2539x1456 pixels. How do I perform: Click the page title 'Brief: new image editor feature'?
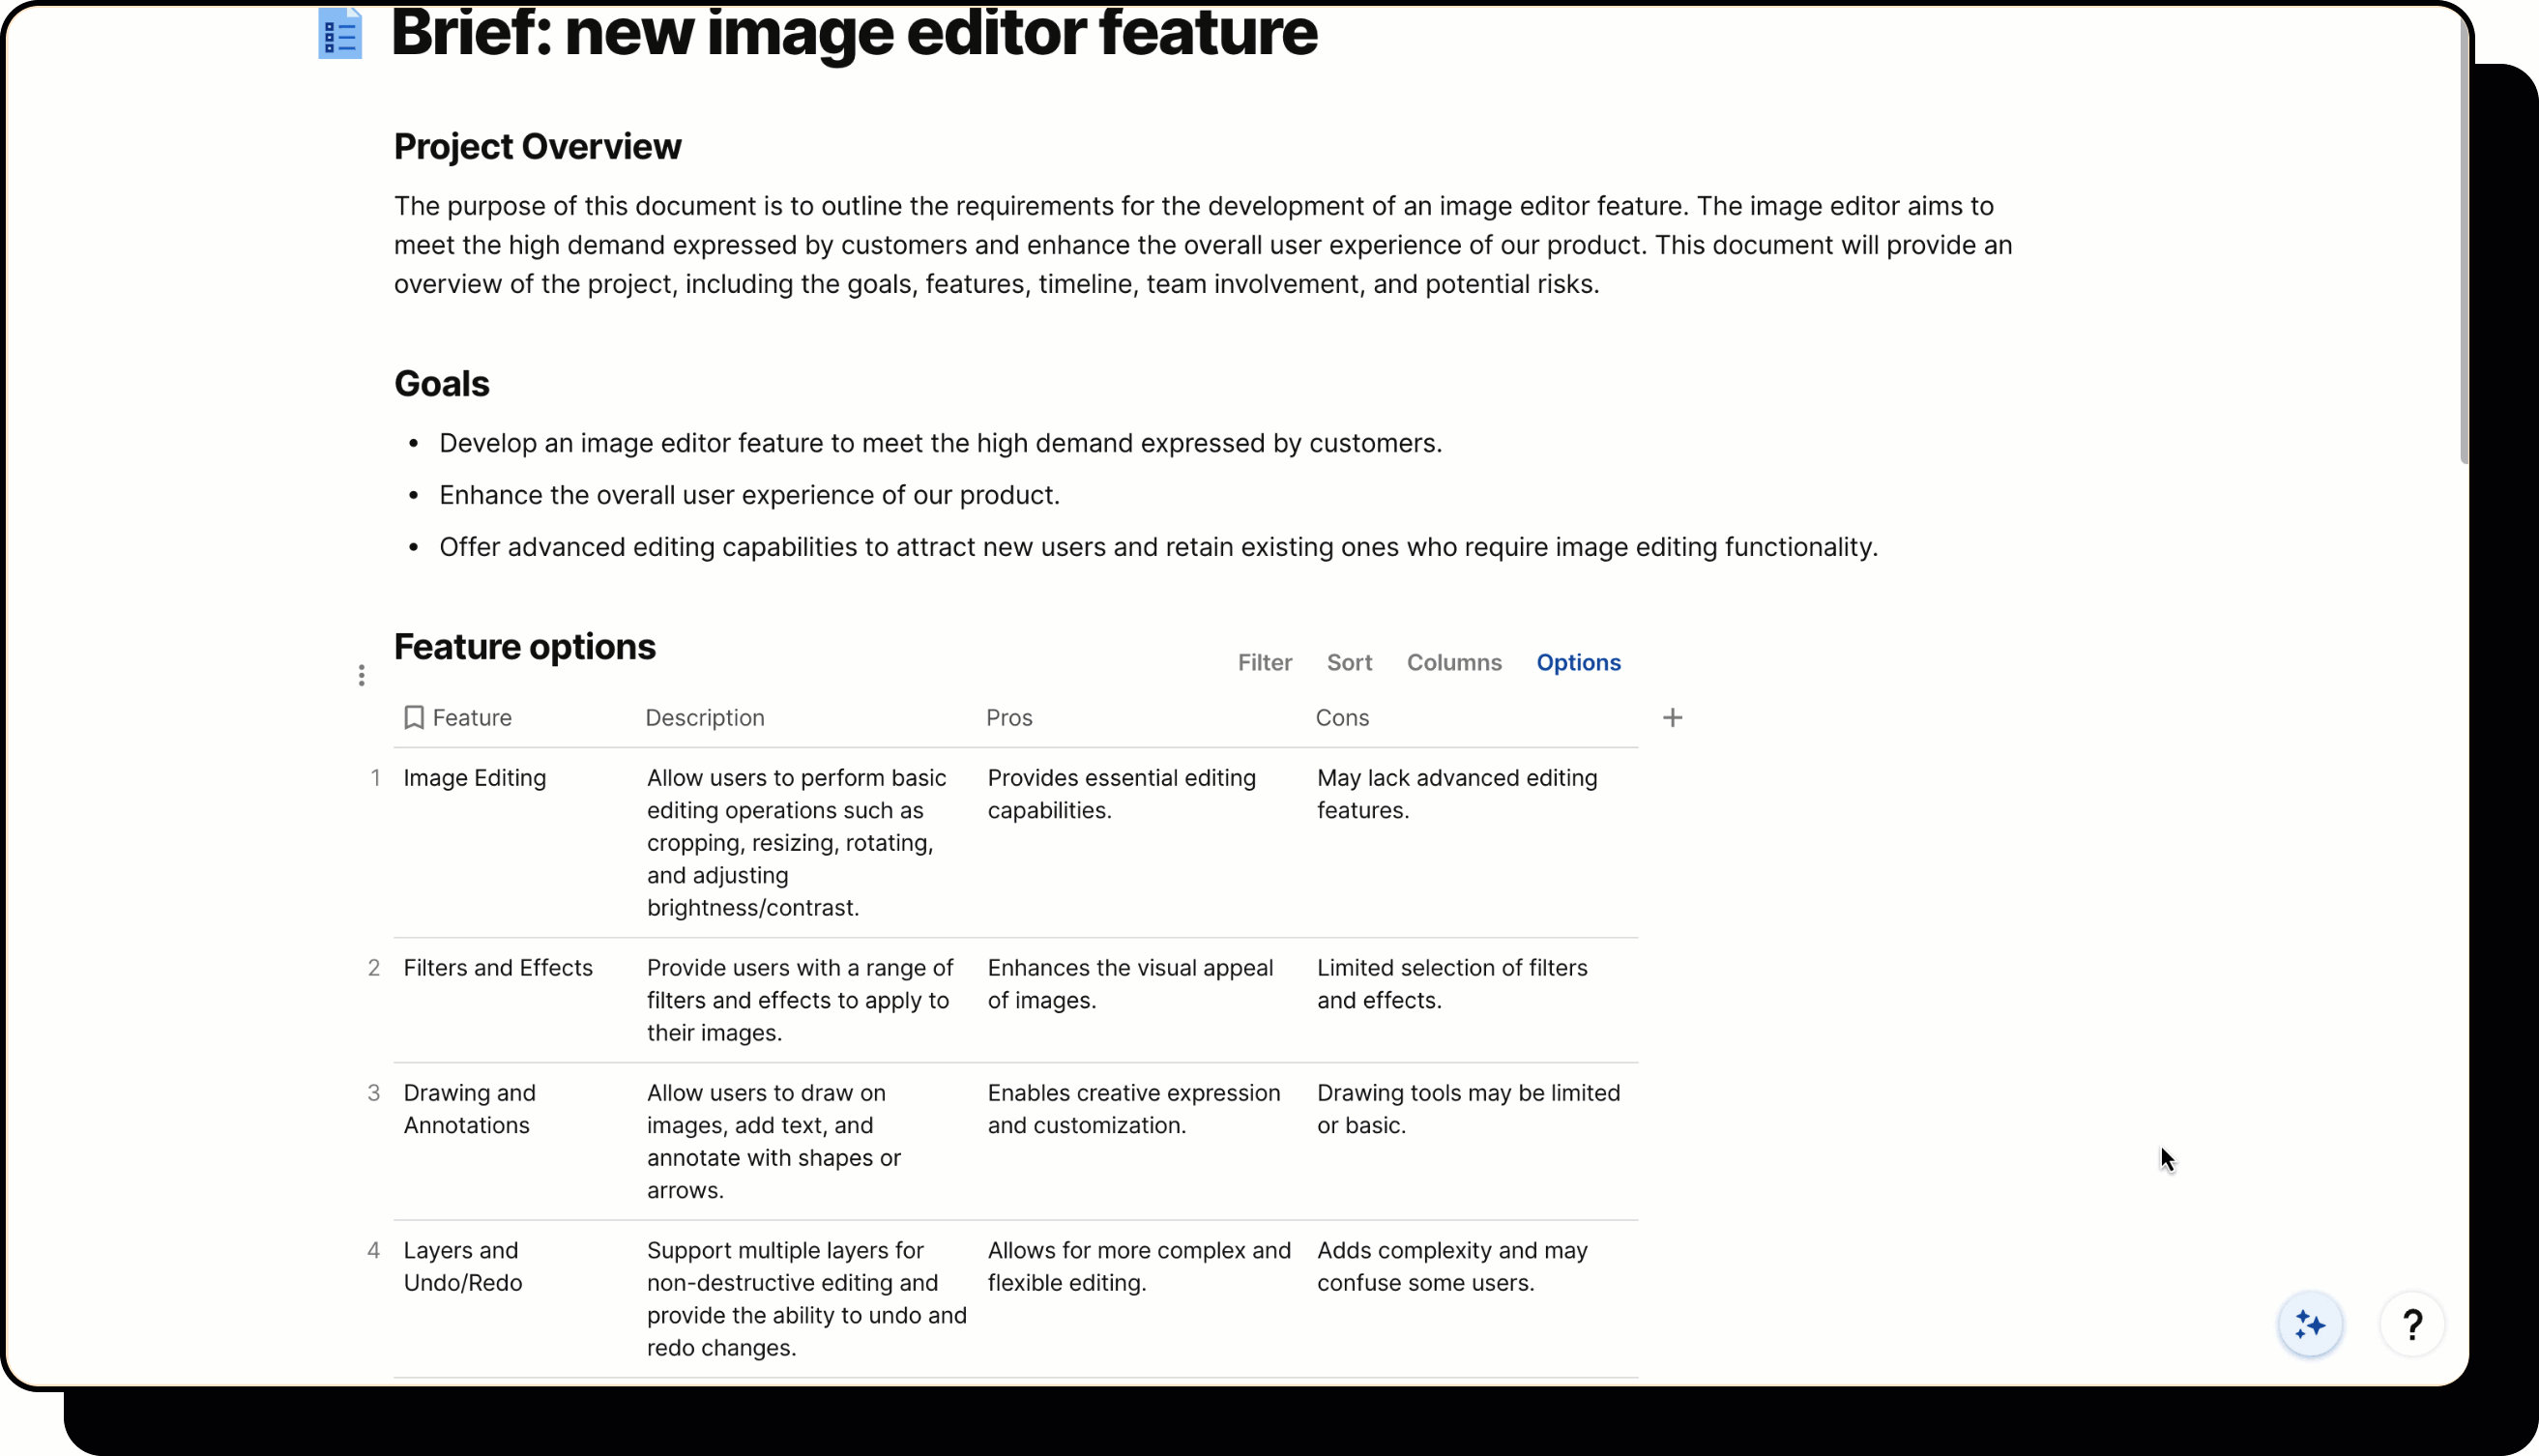click(x=854, y=34)
